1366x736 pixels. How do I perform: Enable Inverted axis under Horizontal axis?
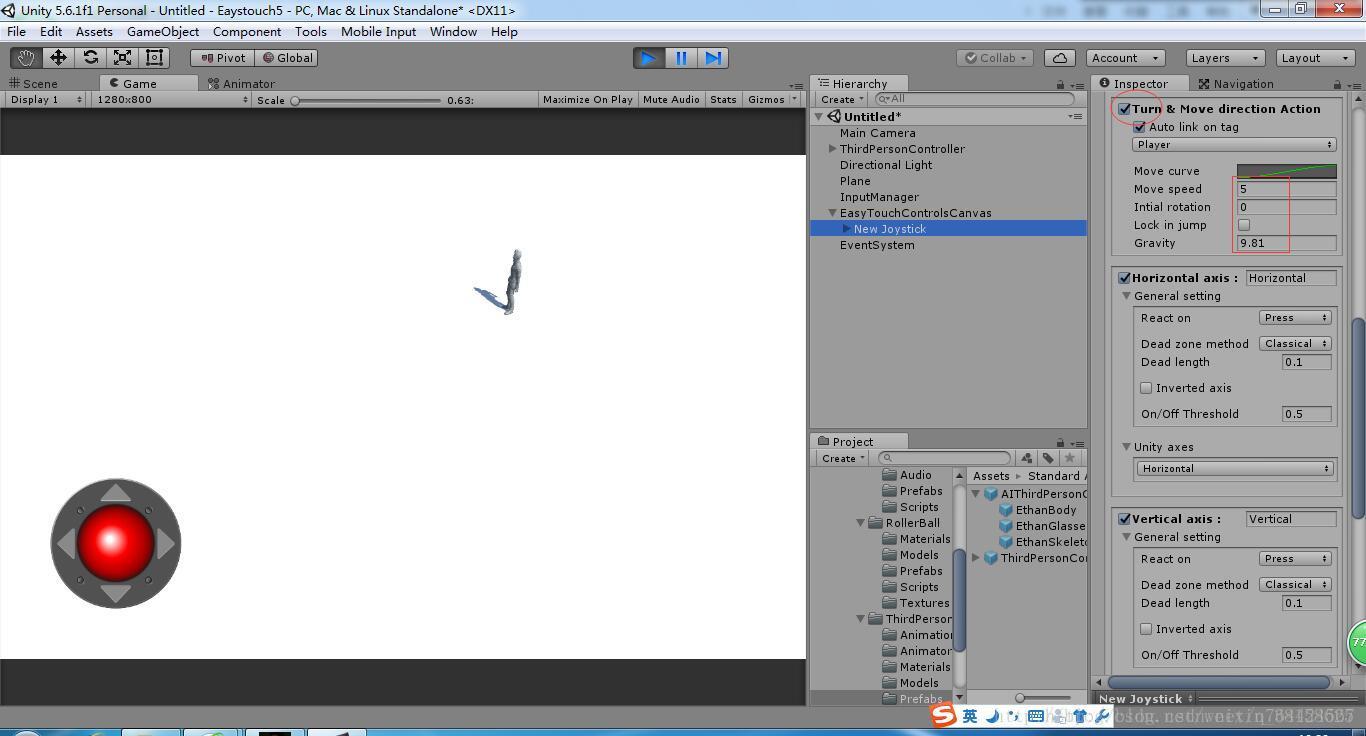click(1147, 388)
